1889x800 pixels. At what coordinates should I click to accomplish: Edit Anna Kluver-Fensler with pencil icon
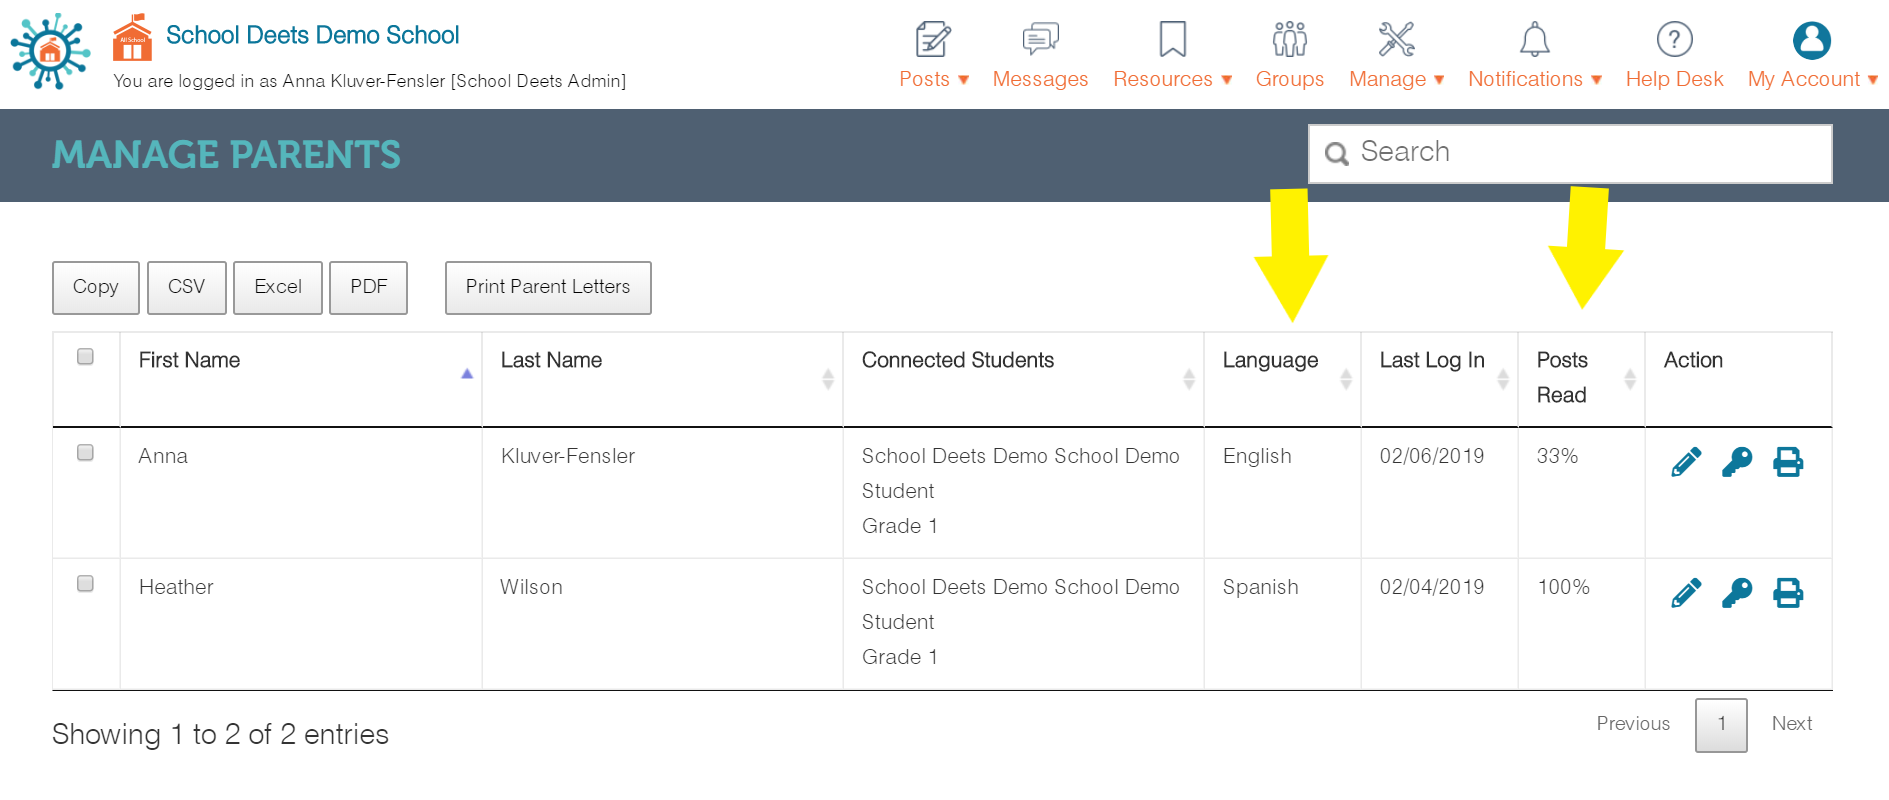[x=1686, y=462]
